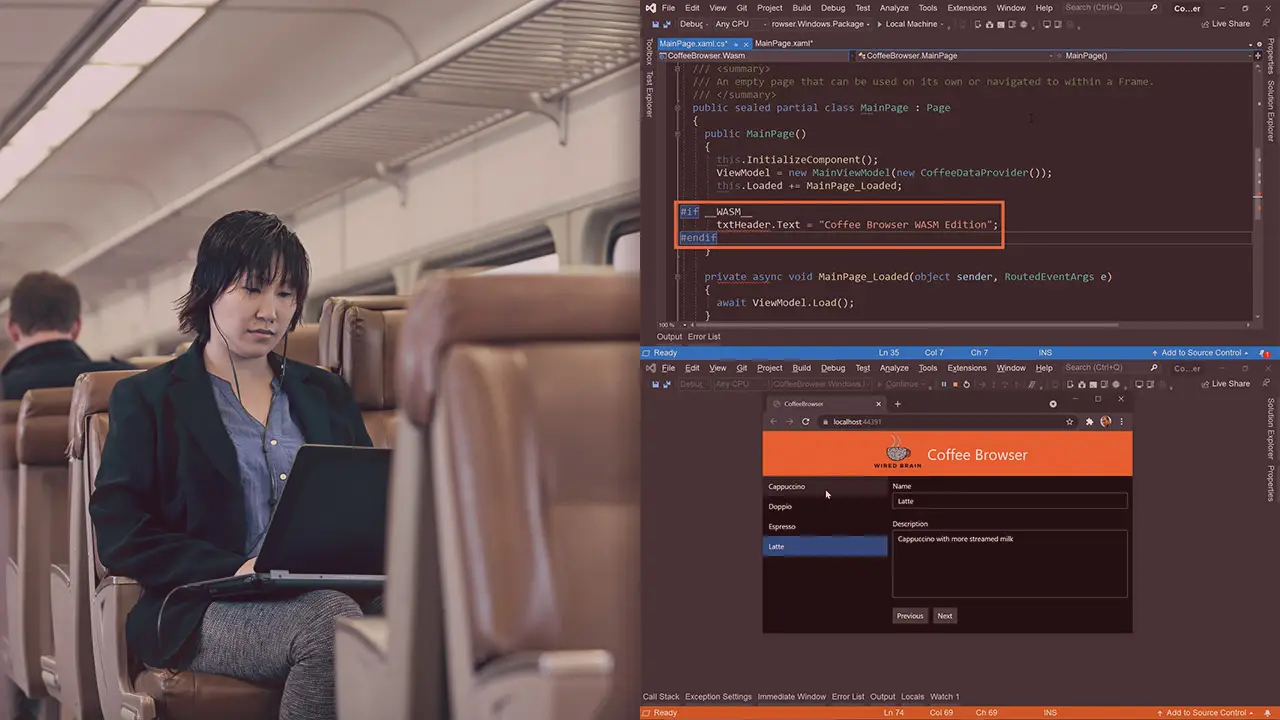Open the Extensions menu in upper Visual Studio
The image size is (1280, 720).
pyautogui.click(x=967, y=8)
